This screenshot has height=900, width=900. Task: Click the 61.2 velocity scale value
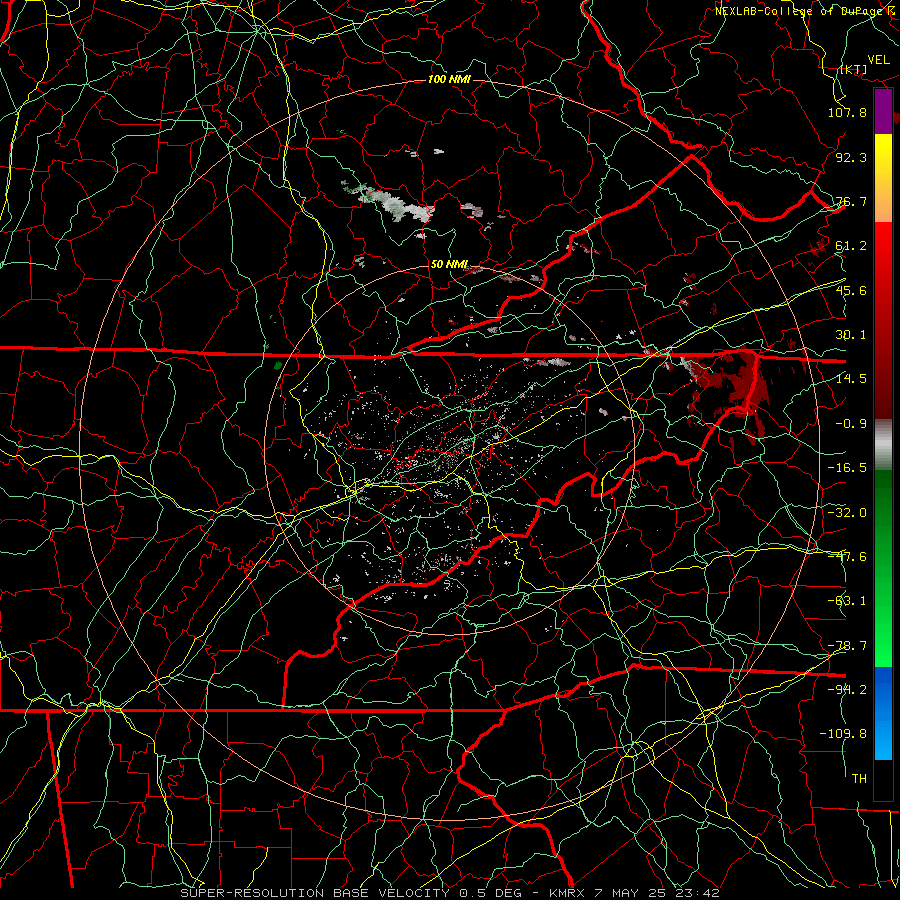pos(851,246)
